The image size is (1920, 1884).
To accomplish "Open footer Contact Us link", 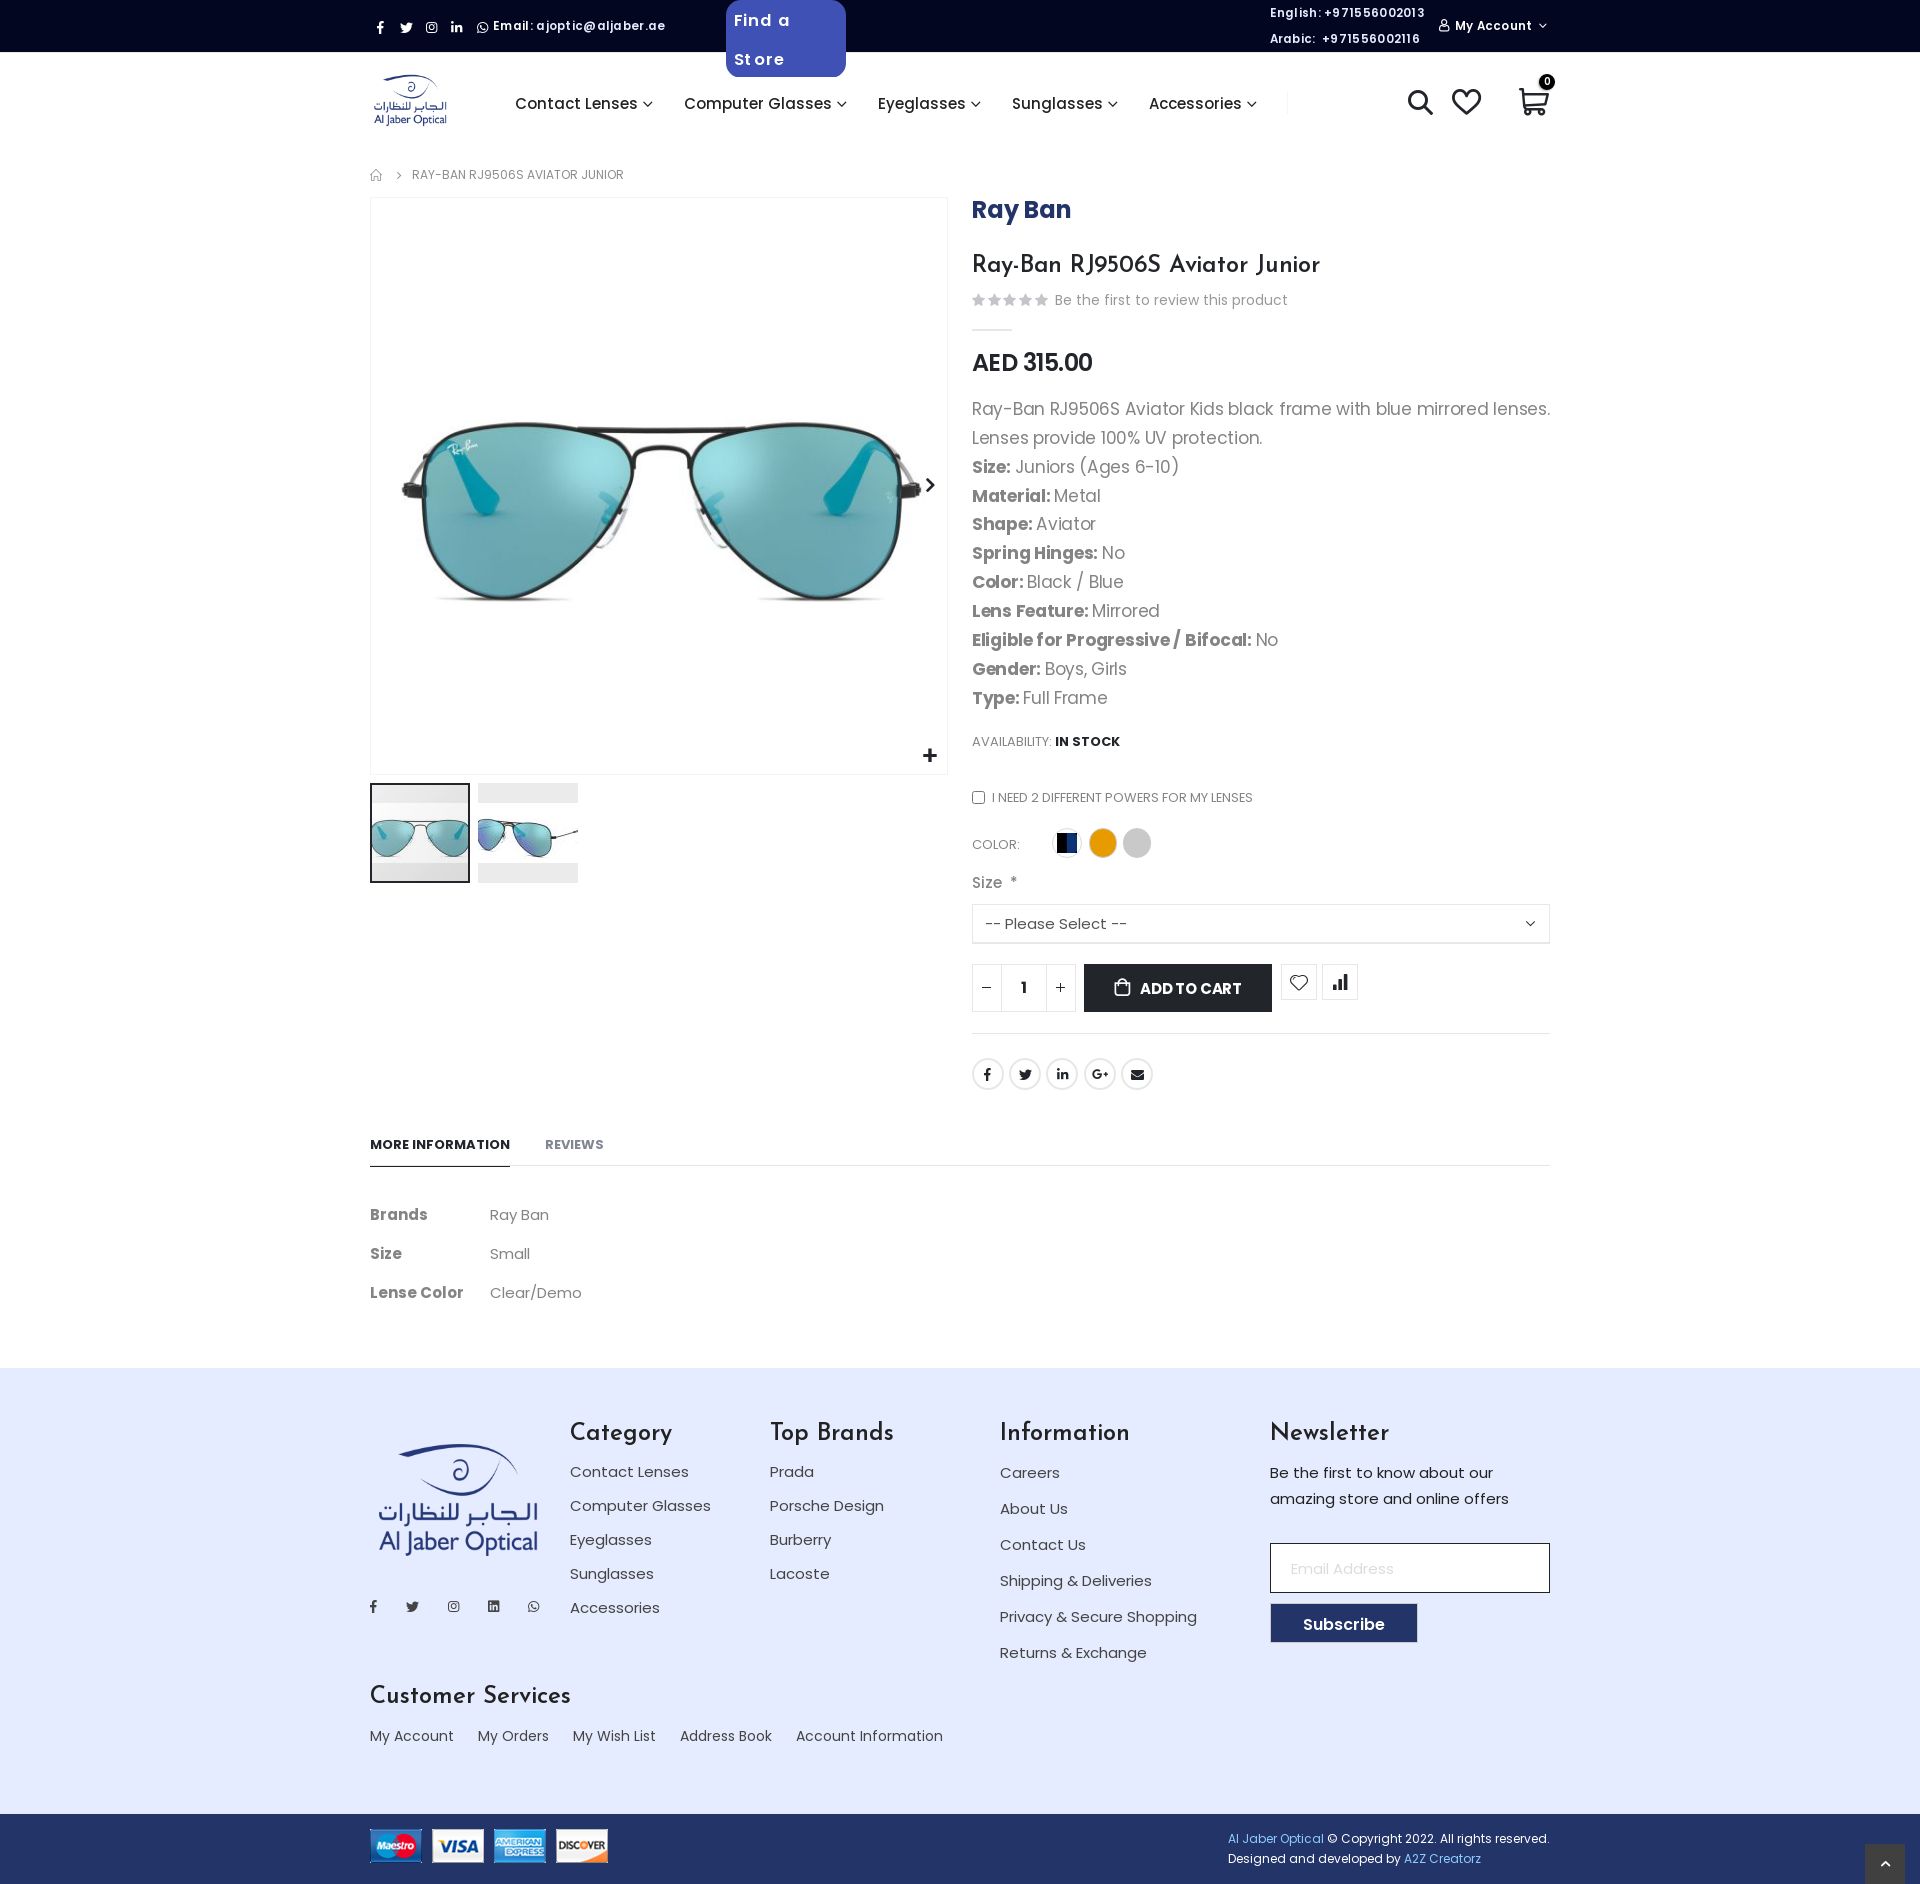I will (1043, 1545).
